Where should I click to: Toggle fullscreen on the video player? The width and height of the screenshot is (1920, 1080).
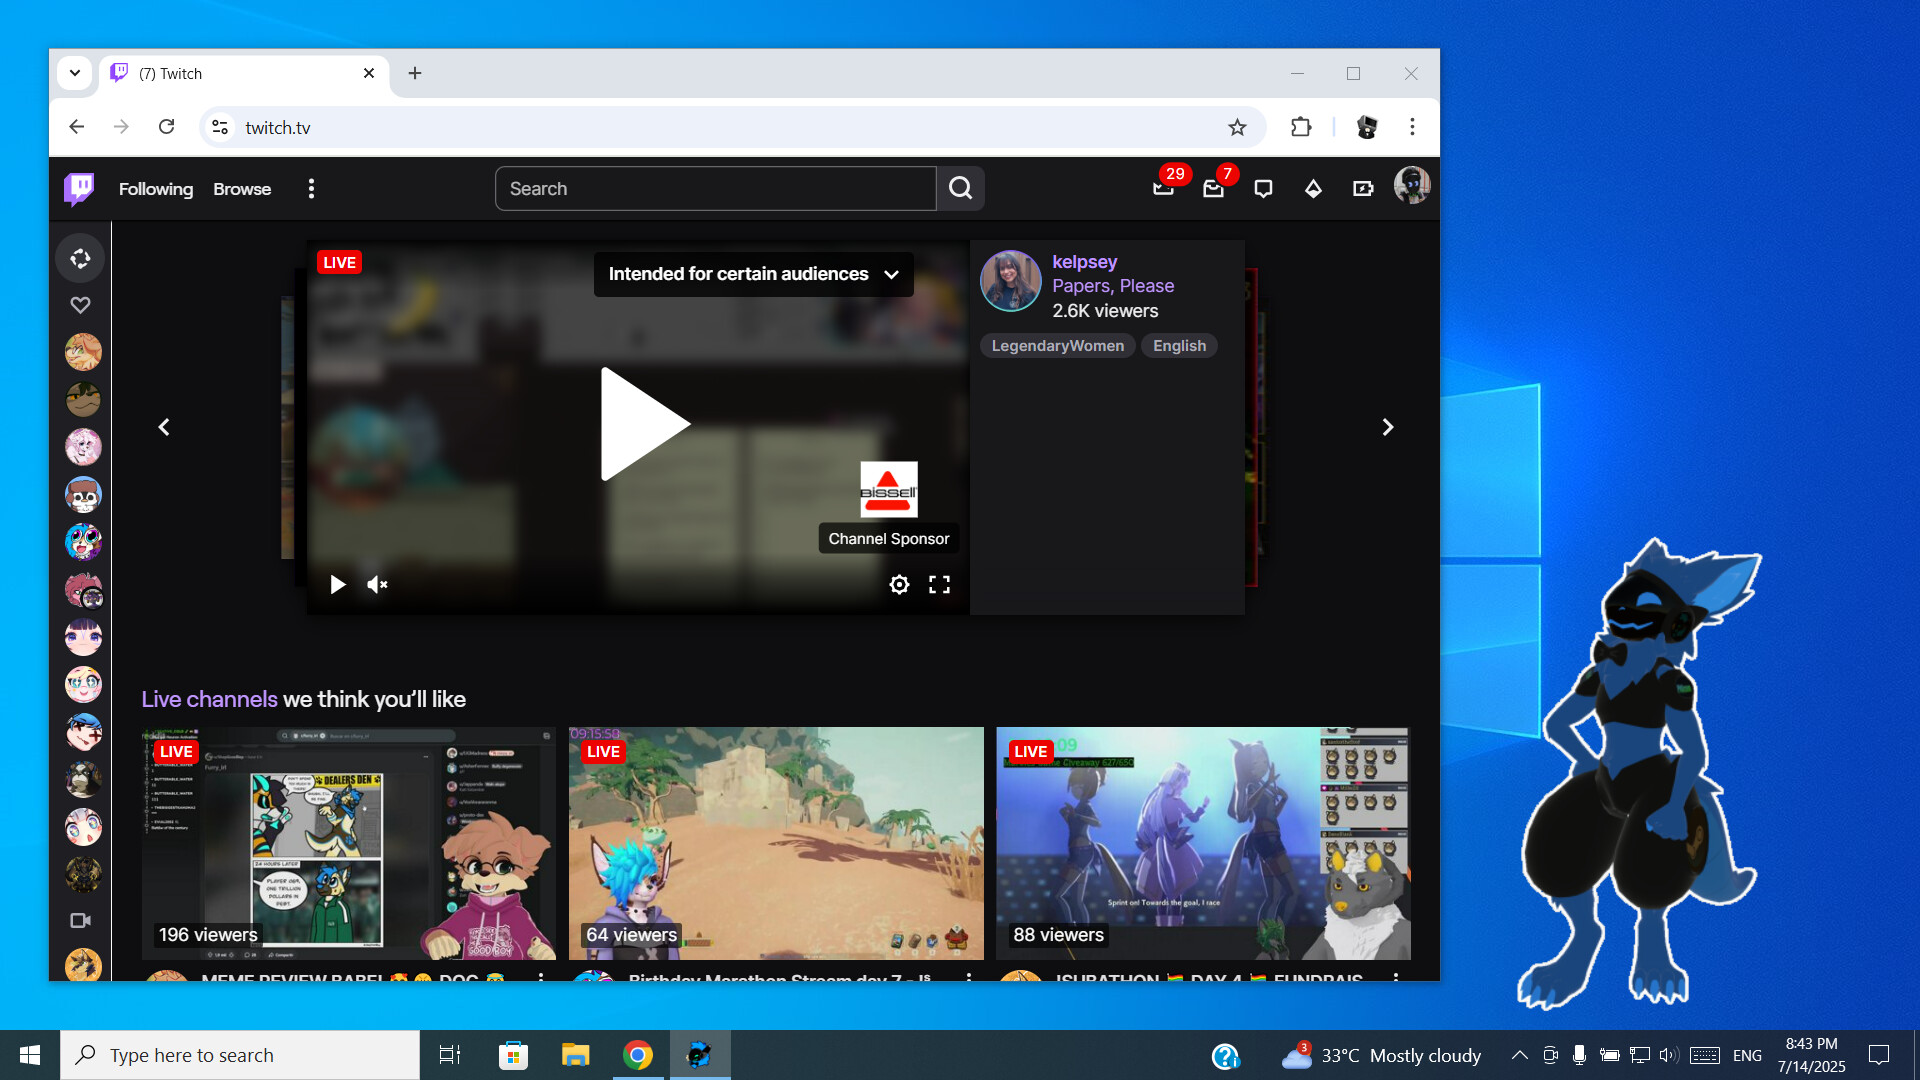pos(938,584)
